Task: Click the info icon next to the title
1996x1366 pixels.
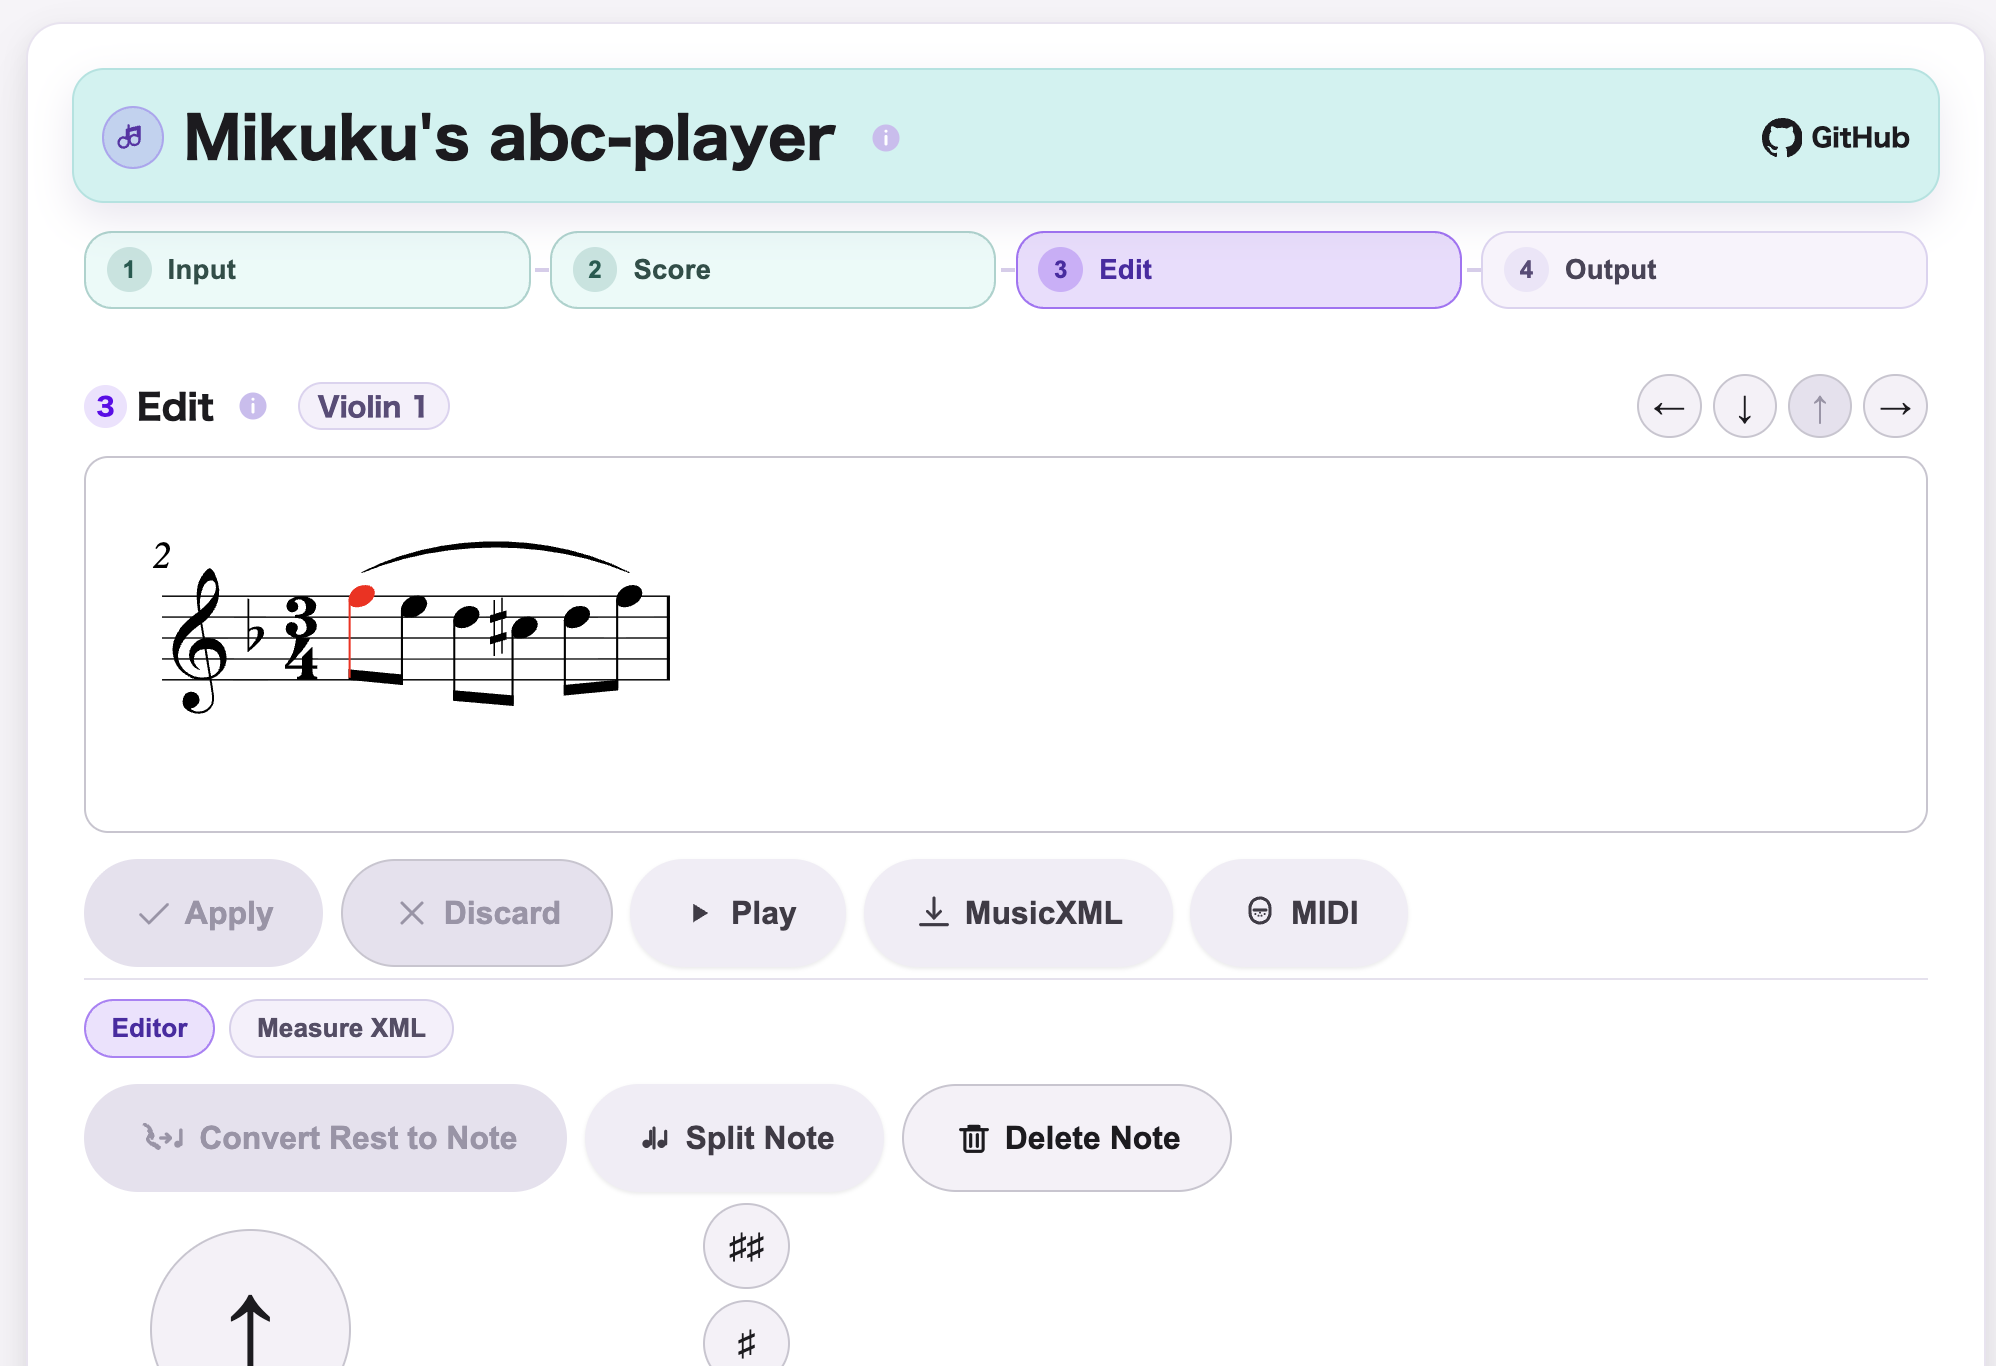Action: (884, 138)
